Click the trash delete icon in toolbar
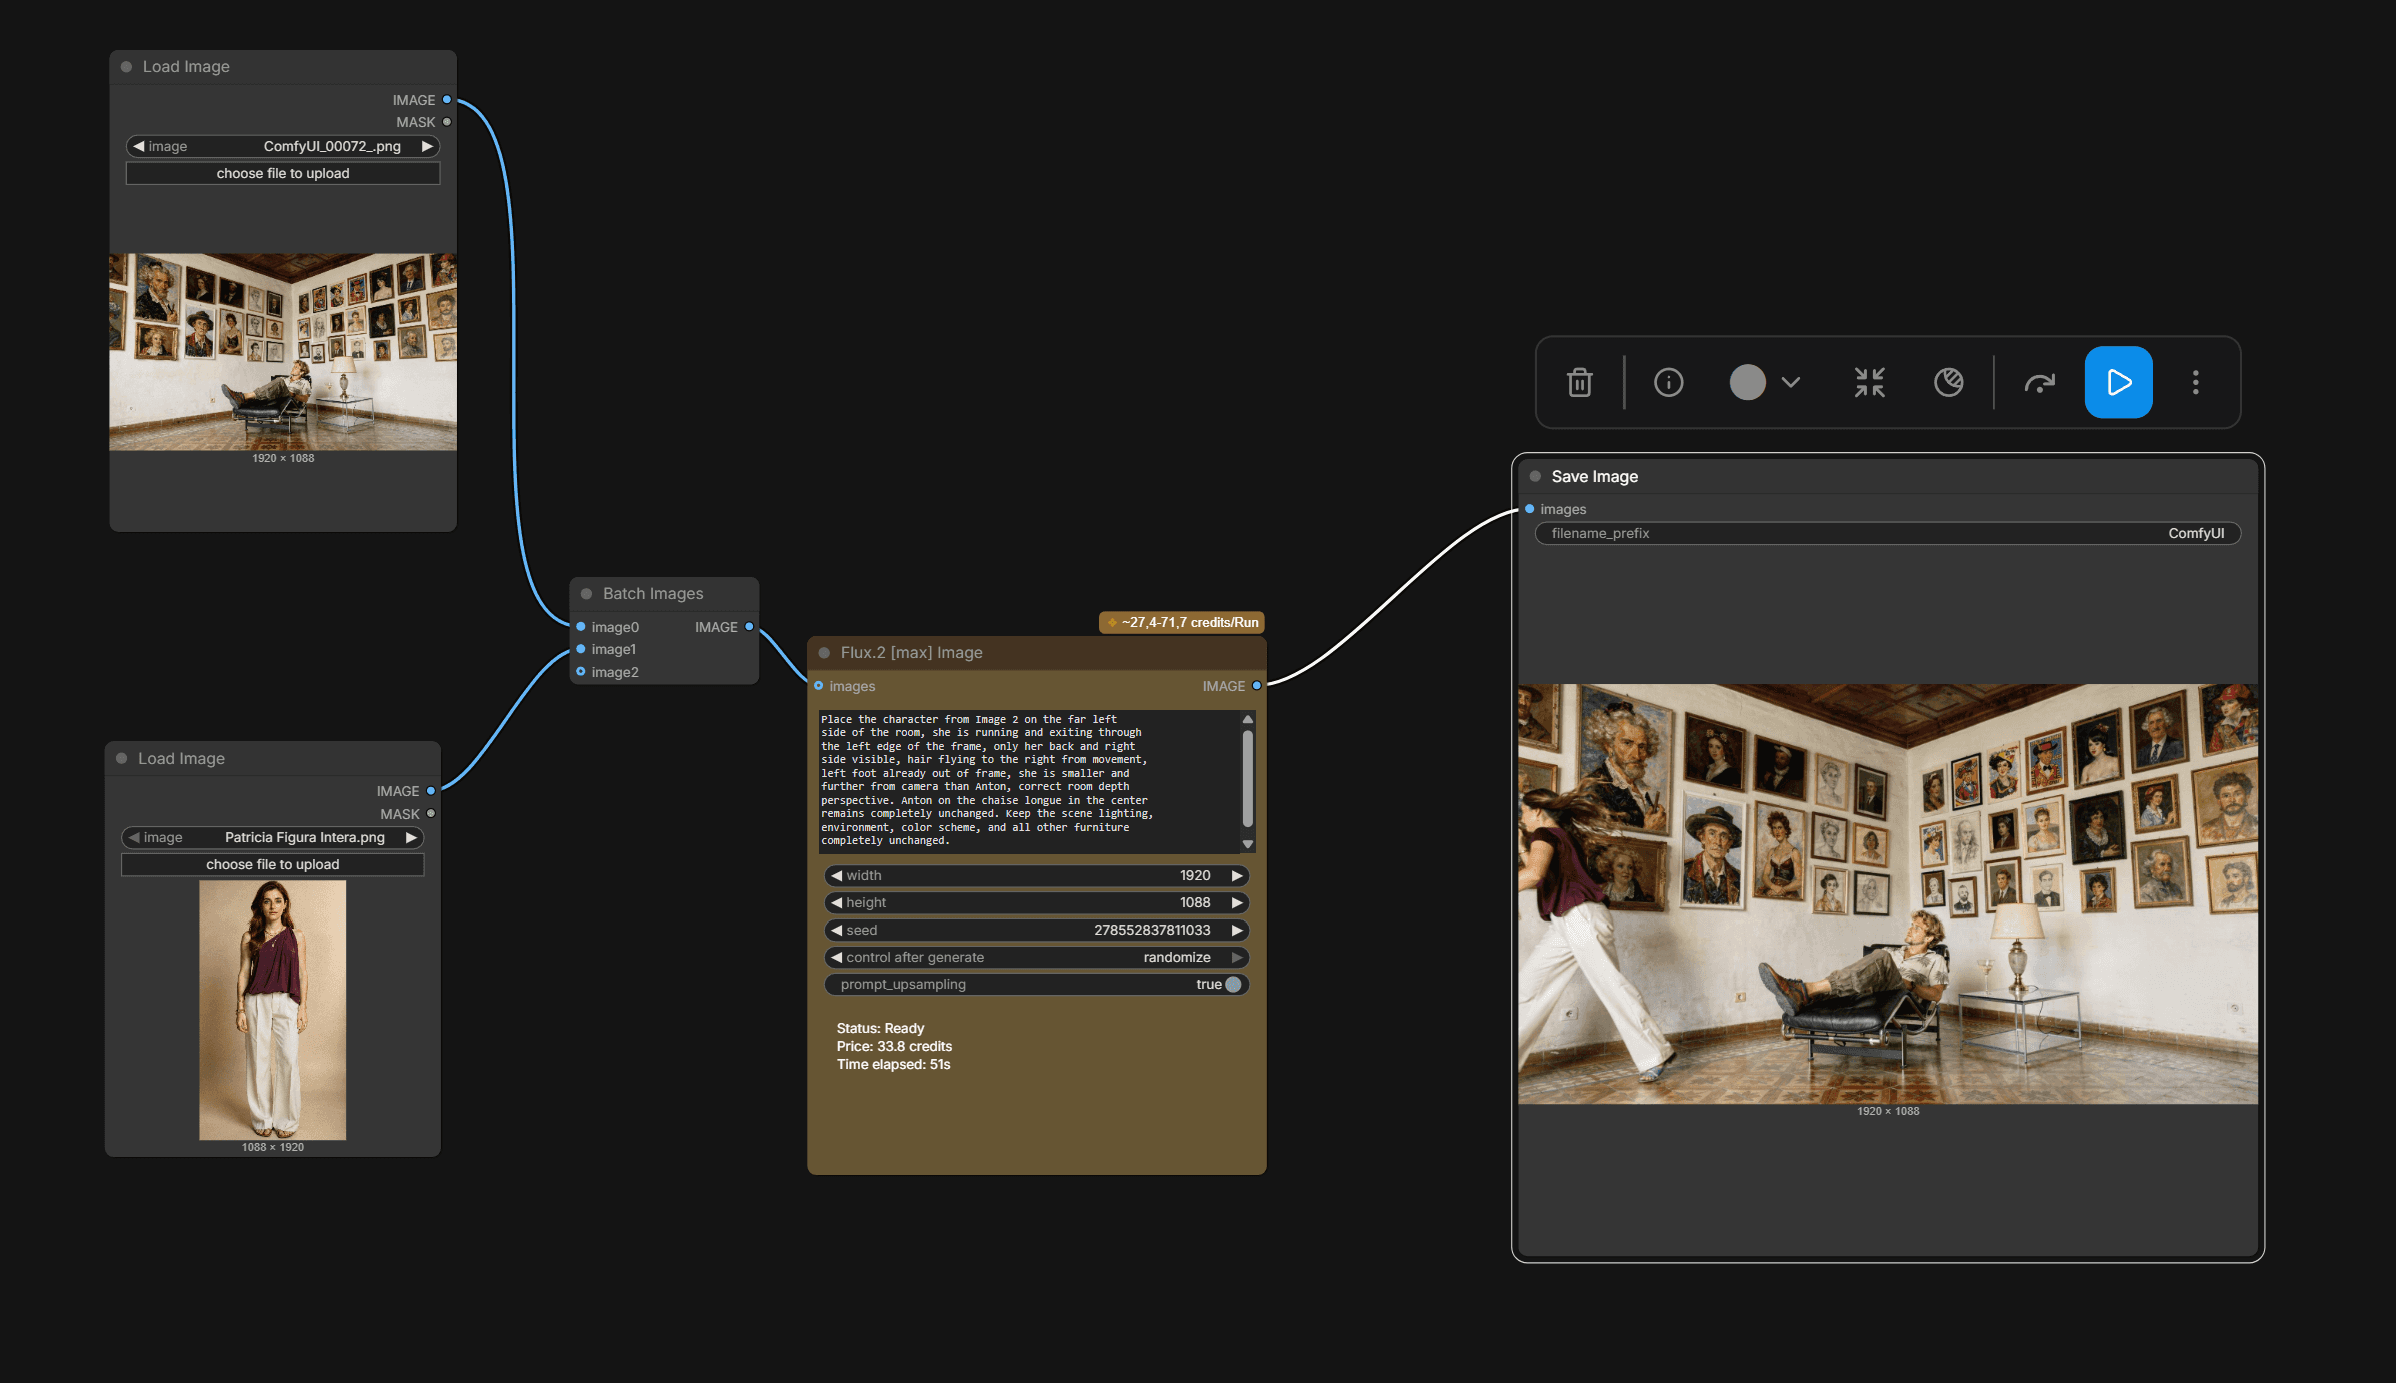Viewport: 2396px width, 1383px height. click(x=1579, y=382)
